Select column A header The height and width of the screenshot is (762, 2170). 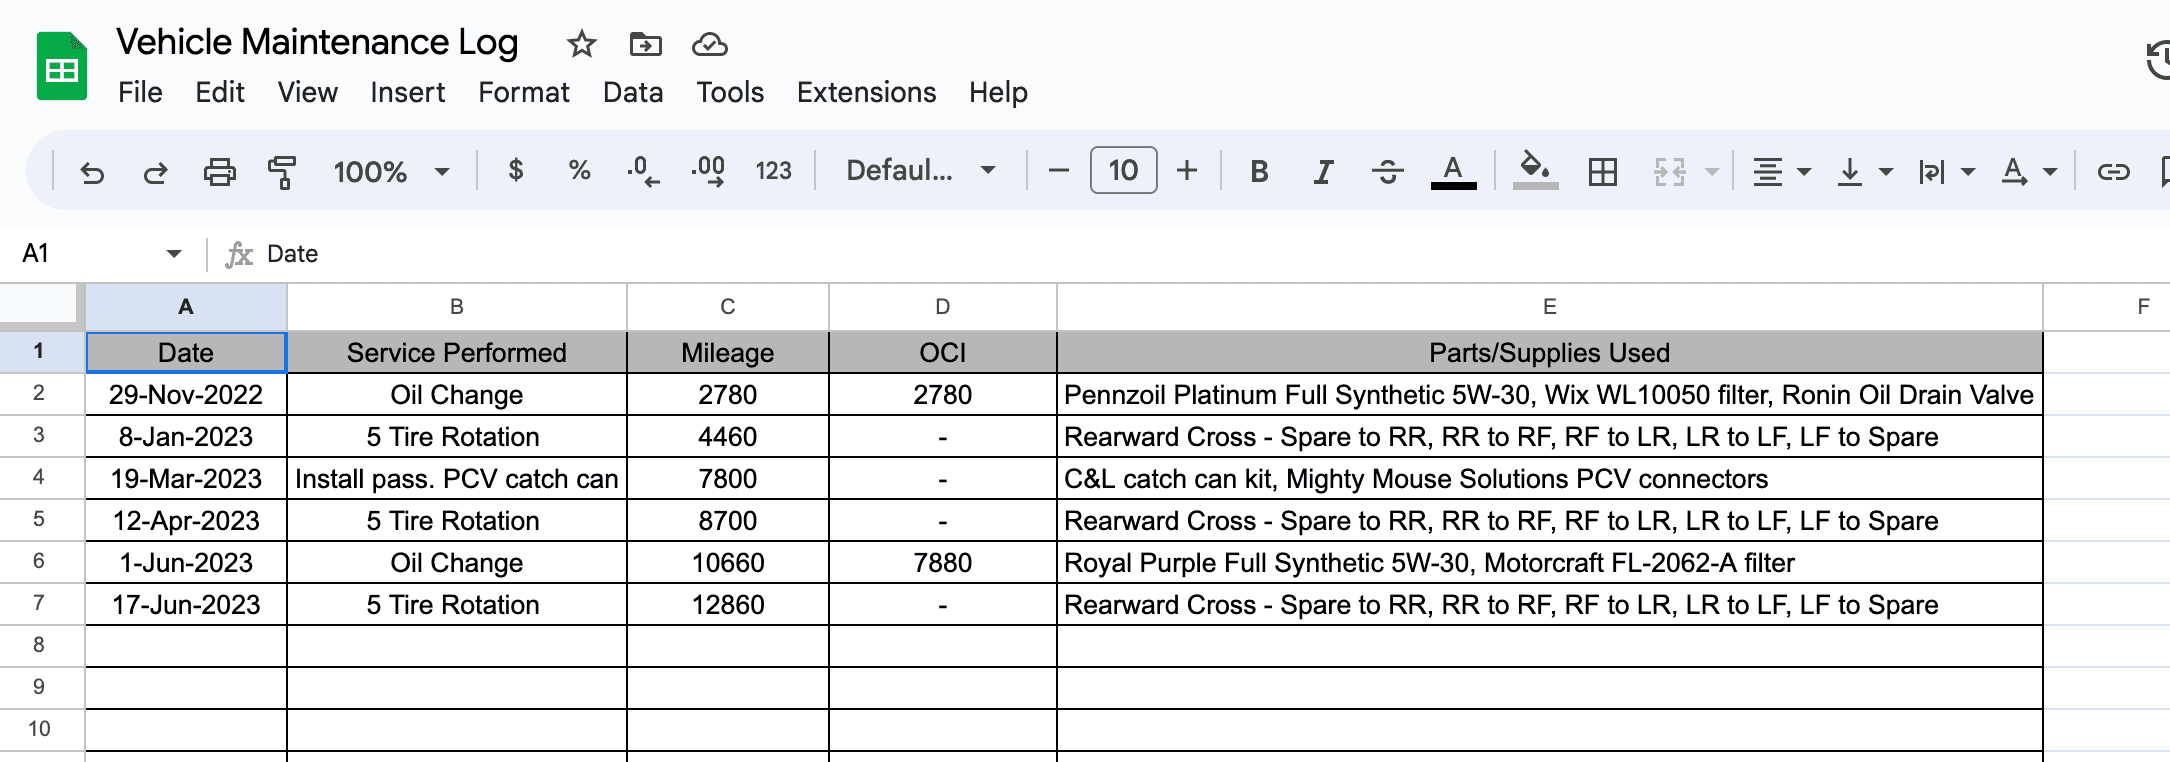[x=186, y=307]
